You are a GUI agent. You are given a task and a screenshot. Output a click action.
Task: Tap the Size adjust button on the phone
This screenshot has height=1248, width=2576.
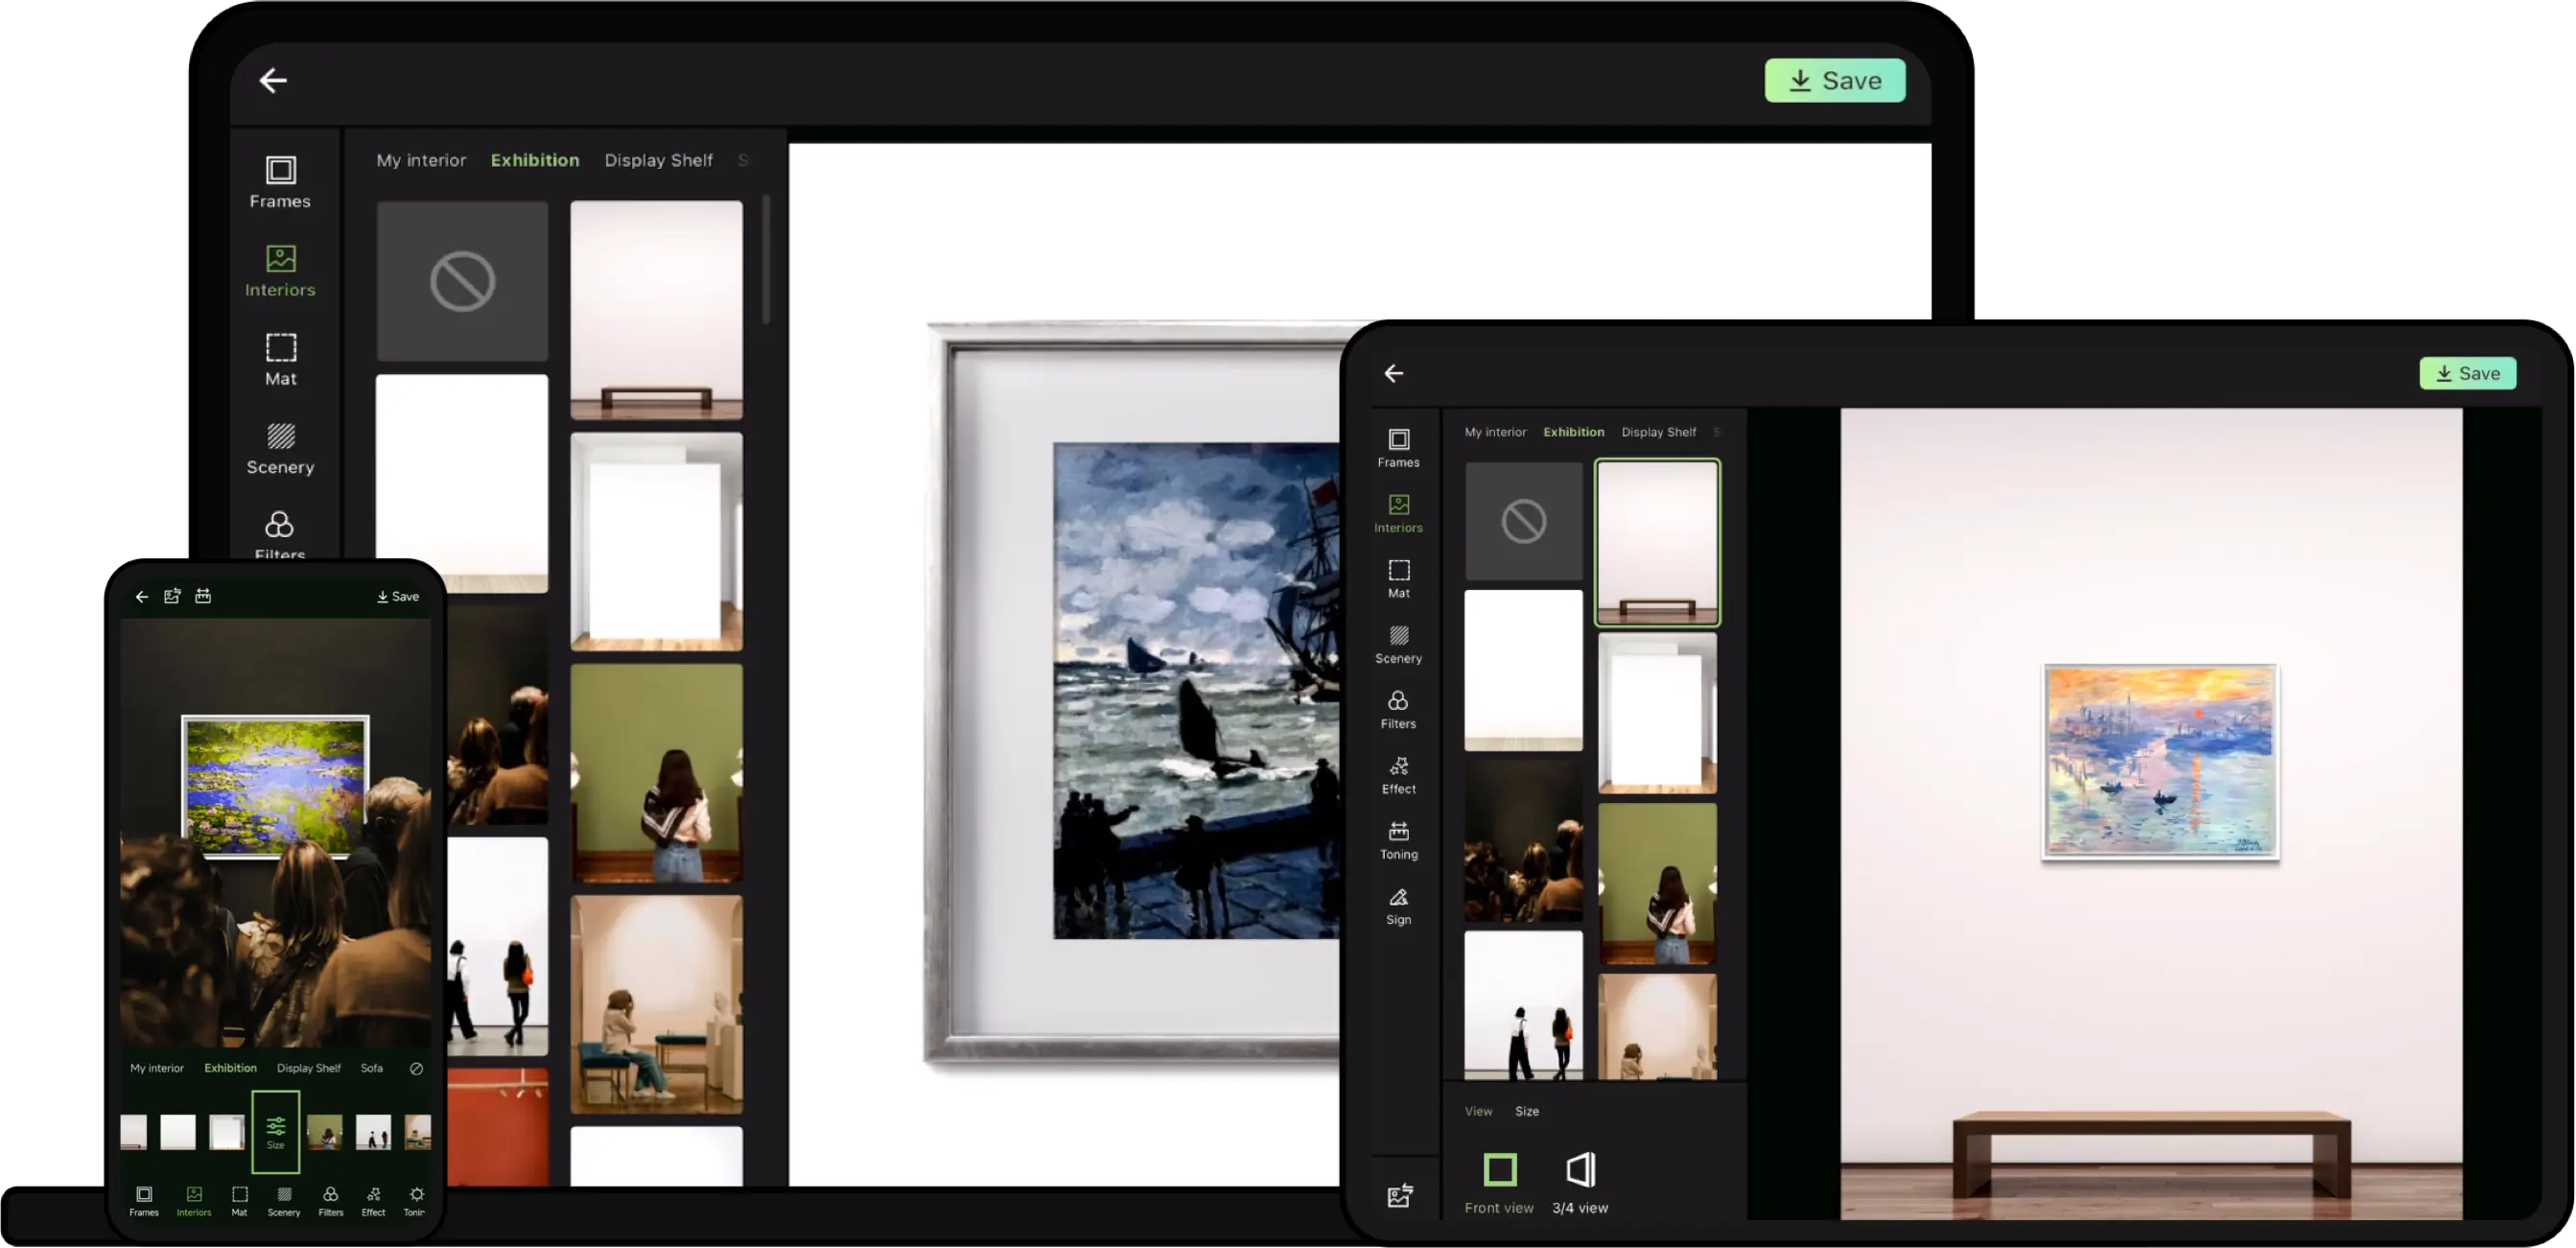coord(275,1131)
